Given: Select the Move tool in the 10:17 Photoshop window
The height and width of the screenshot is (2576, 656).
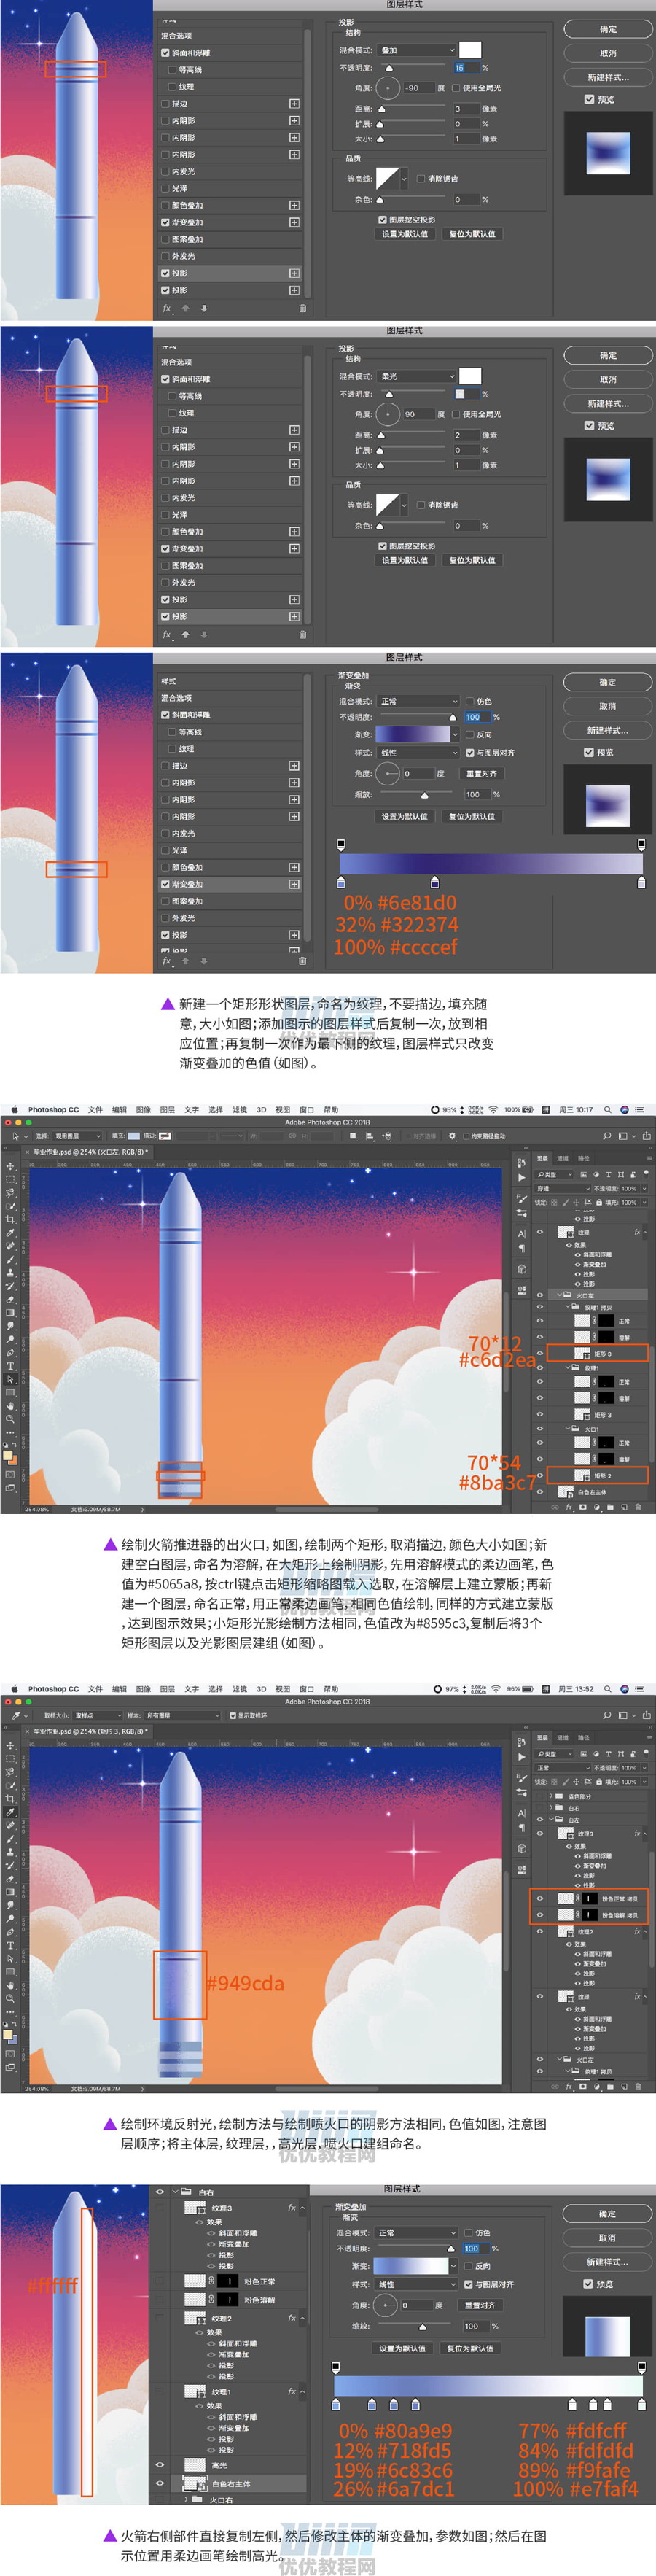Looking at the screenshot, I should click(10, 1167).
